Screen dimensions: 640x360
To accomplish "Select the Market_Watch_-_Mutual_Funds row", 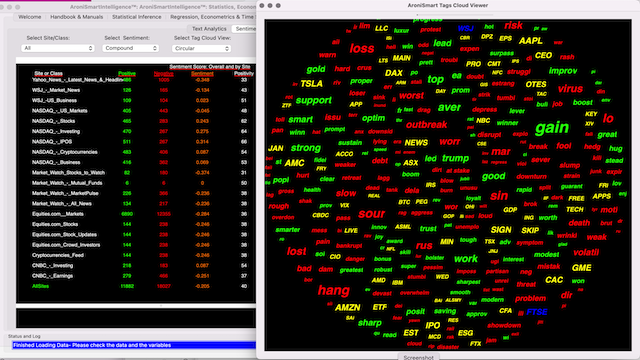I will (x=136, y=183).
